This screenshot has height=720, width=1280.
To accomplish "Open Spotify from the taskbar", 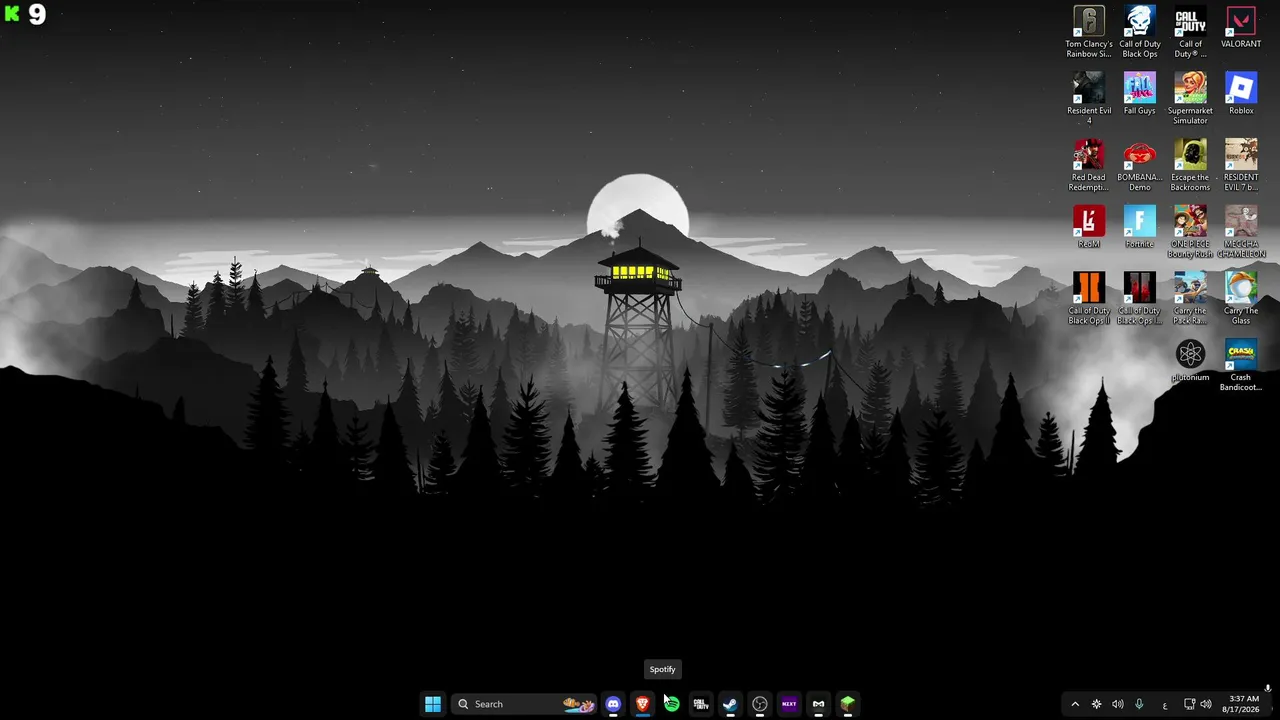I will (671, 704).
